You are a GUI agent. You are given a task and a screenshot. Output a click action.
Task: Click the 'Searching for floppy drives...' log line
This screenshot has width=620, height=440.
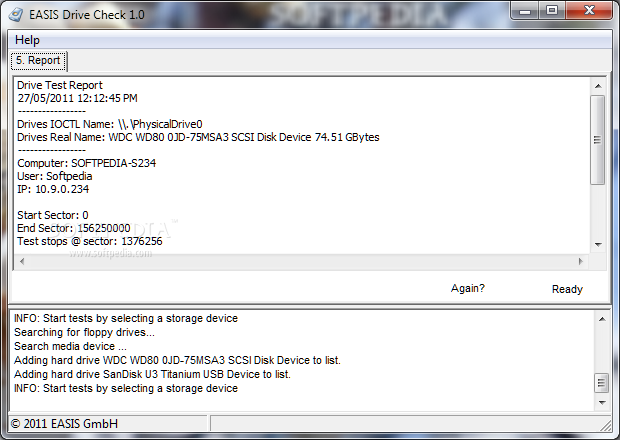tap(84, 332)
